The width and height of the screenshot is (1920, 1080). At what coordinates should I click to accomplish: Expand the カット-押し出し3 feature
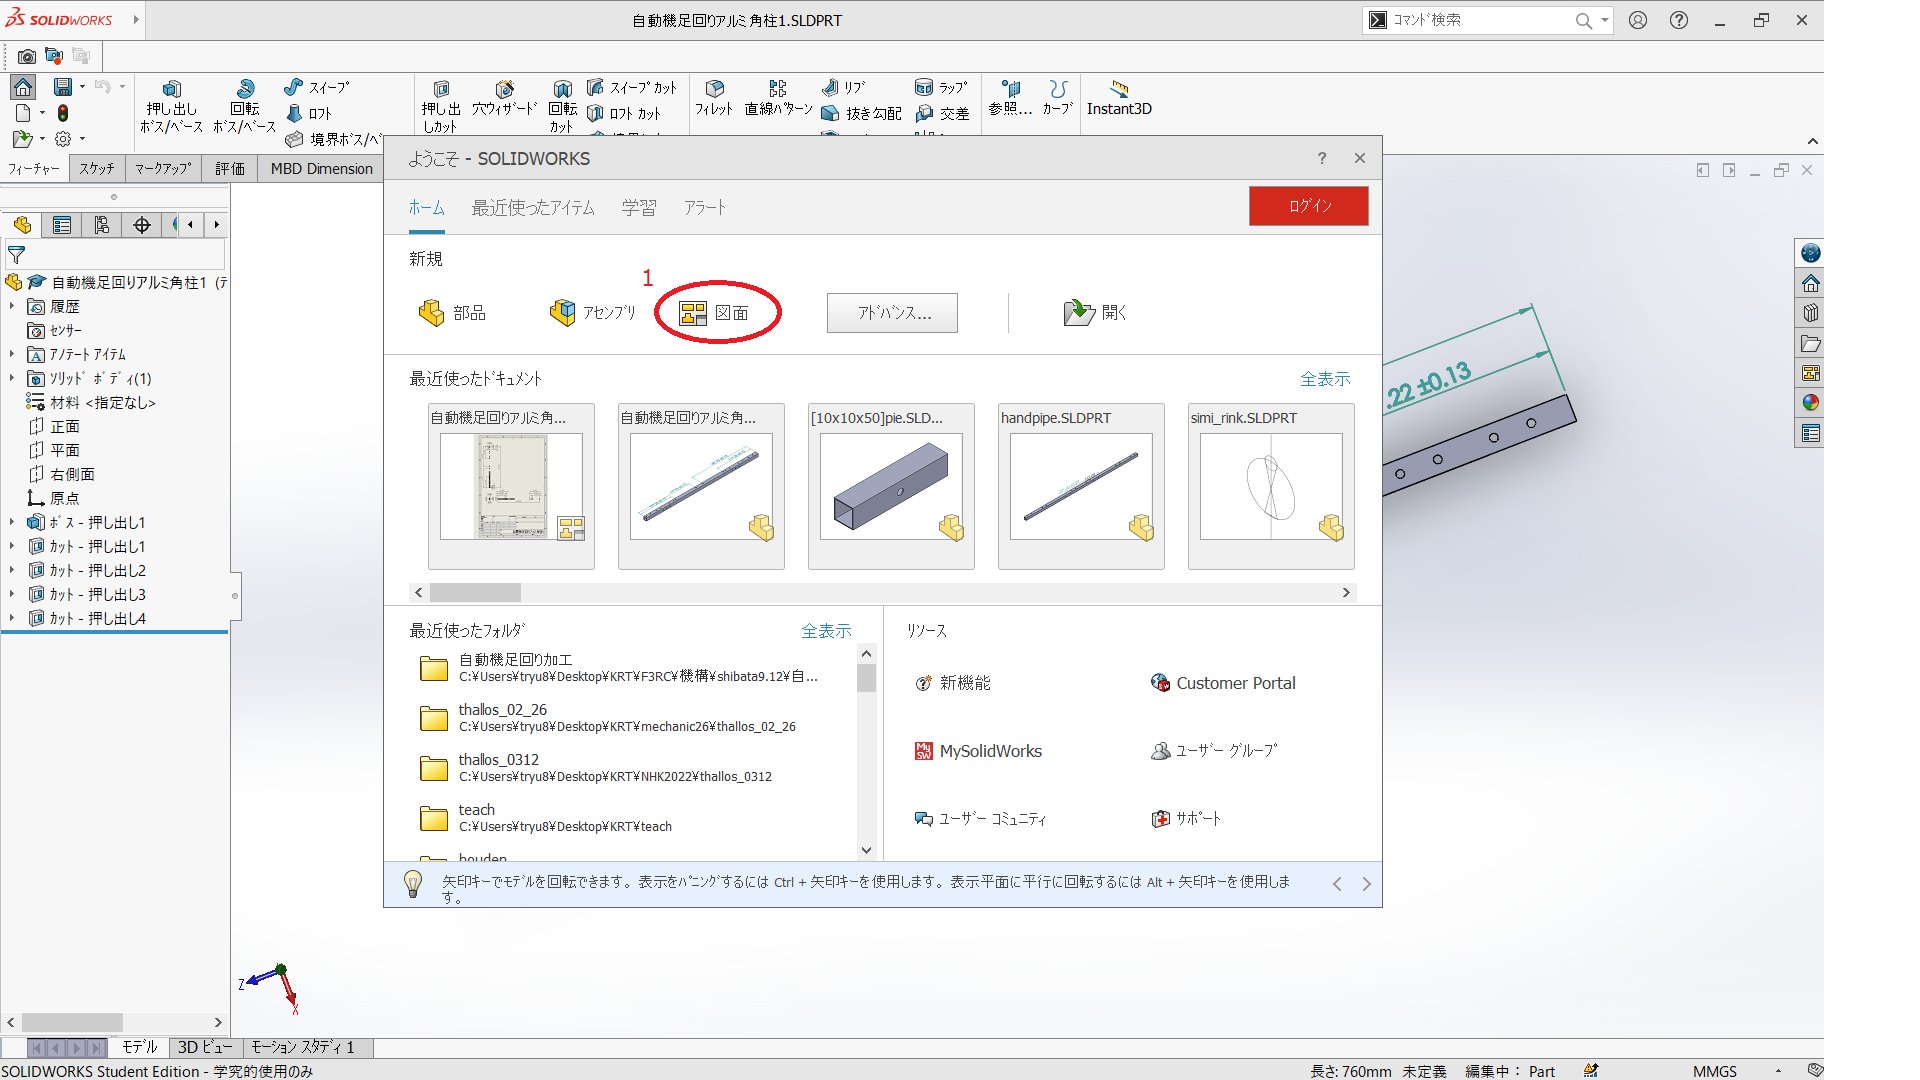[12, 595]
